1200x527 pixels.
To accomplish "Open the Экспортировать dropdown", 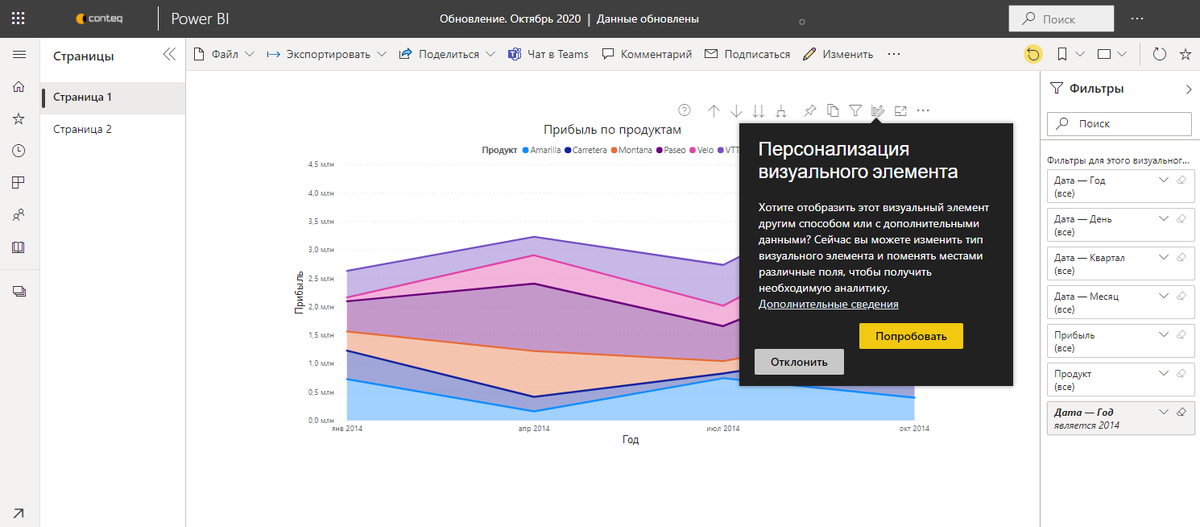I will point(327,54).
